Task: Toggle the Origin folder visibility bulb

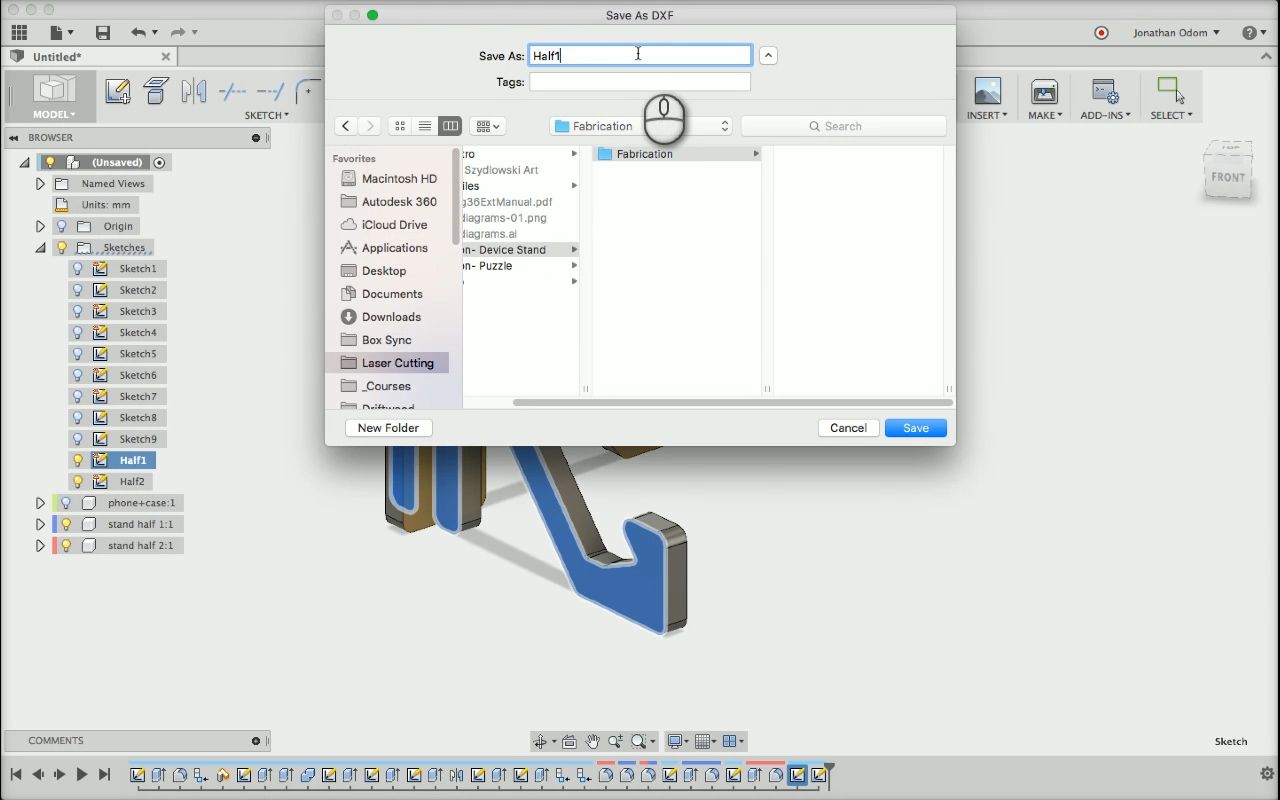Action: pos(62,226)
